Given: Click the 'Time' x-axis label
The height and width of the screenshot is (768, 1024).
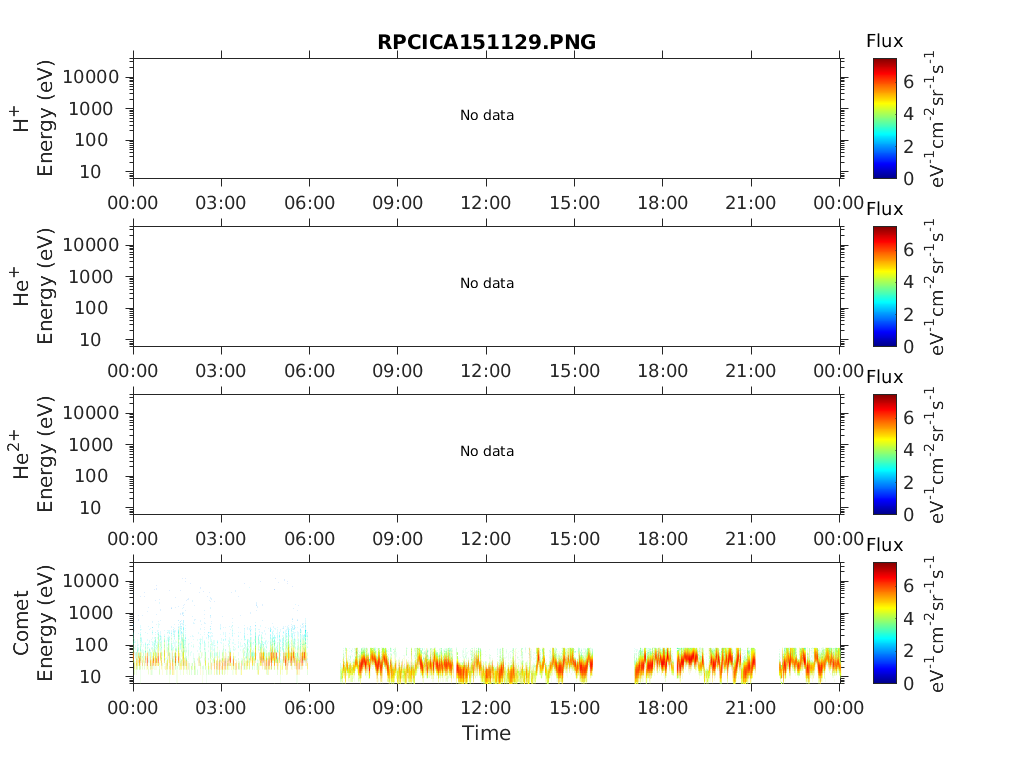Looking at the screenshot, I should click(487, 733).
